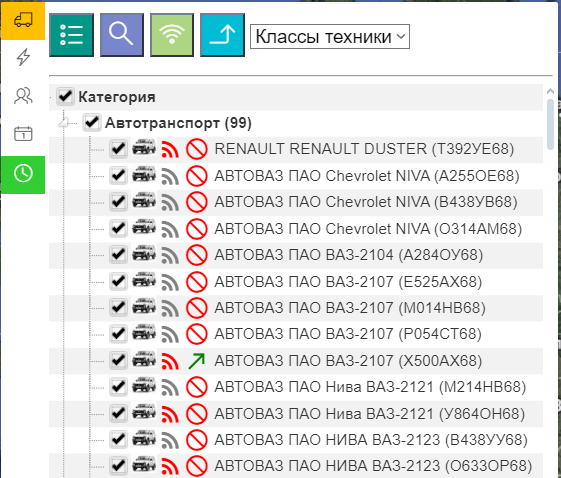This screenshot has height=478, width=561.
Task: Uncheck the RENAULT DUSTER (Т392УЕ68) checkbox
Action: 118,148
